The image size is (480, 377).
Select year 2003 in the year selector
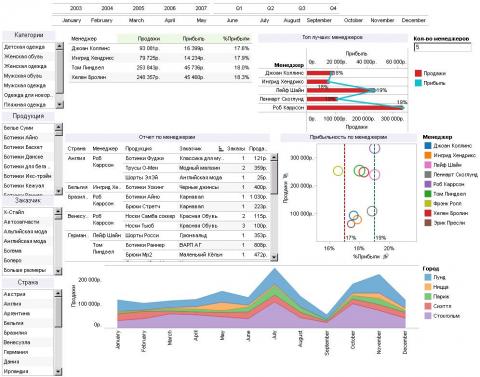(x=76, y=8)
